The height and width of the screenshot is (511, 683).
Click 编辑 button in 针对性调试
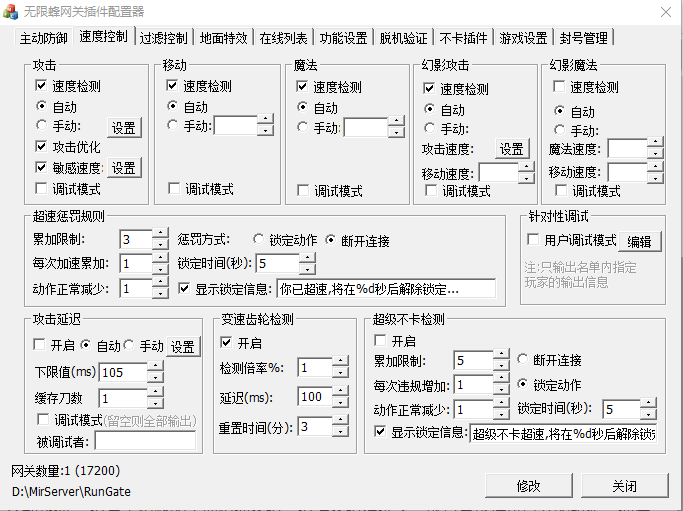(639, 241)
